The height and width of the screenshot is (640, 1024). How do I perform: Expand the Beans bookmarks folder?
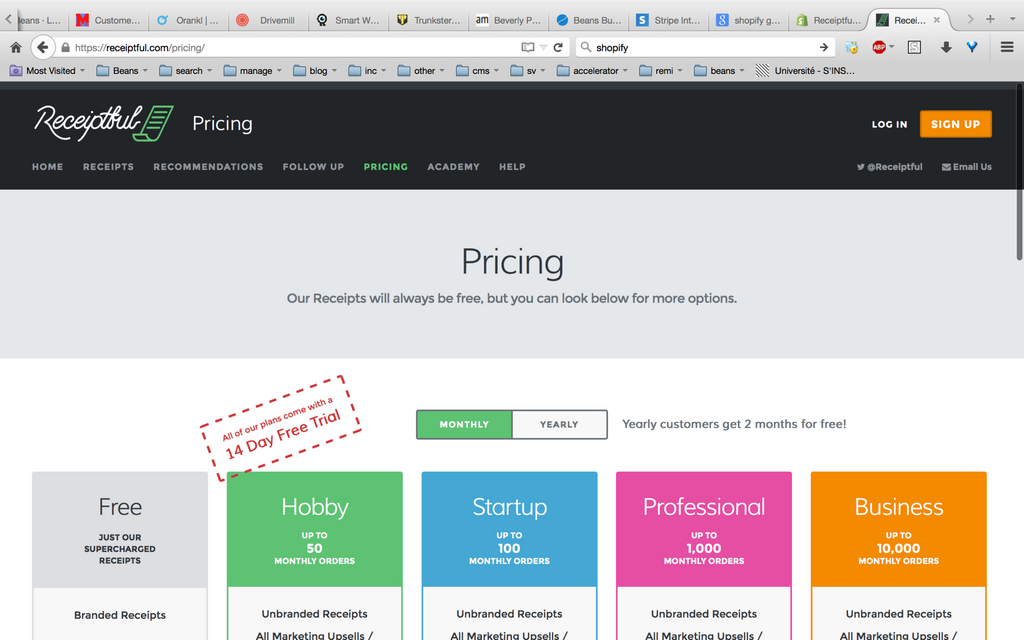[122, 71]
